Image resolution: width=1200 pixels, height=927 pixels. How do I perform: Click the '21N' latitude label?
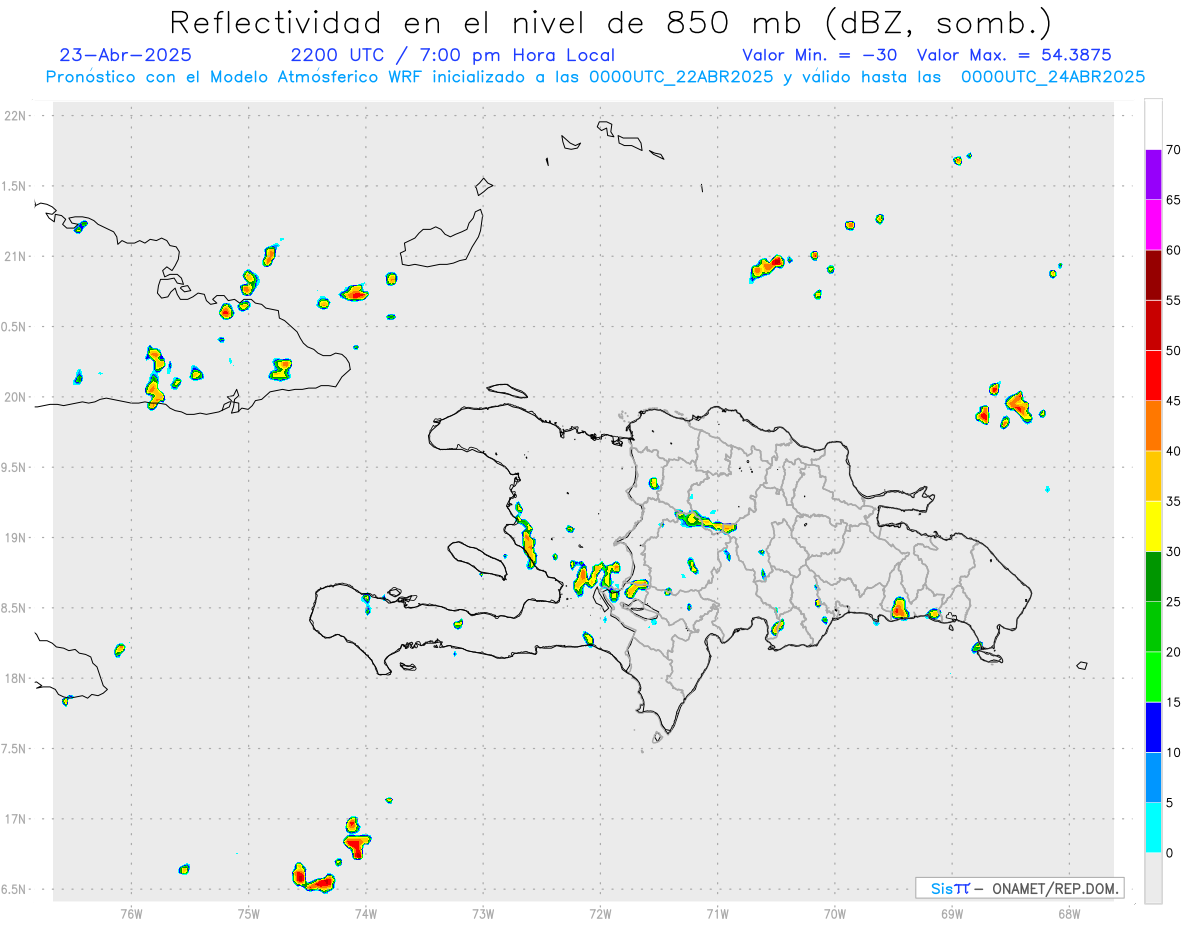click(15, 257)
